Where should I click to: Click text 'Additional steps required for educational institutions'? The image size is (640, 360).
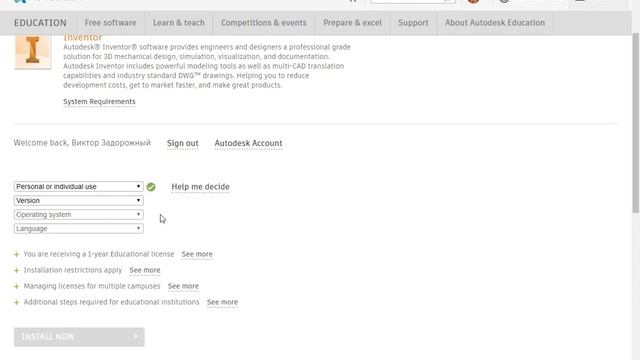tap(111, 302)
